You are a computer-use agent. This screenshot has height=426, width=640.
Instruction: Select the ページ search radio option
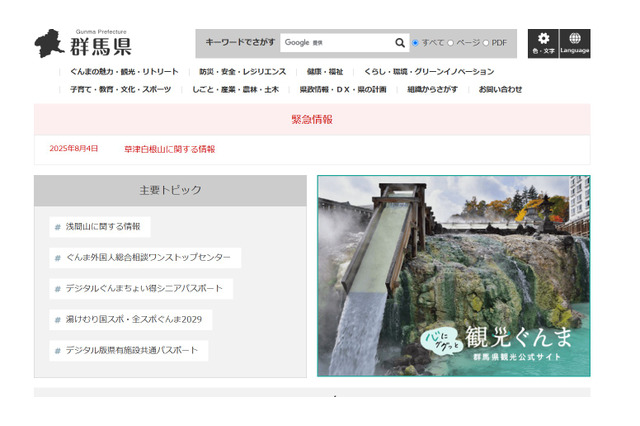click(451, 43)
